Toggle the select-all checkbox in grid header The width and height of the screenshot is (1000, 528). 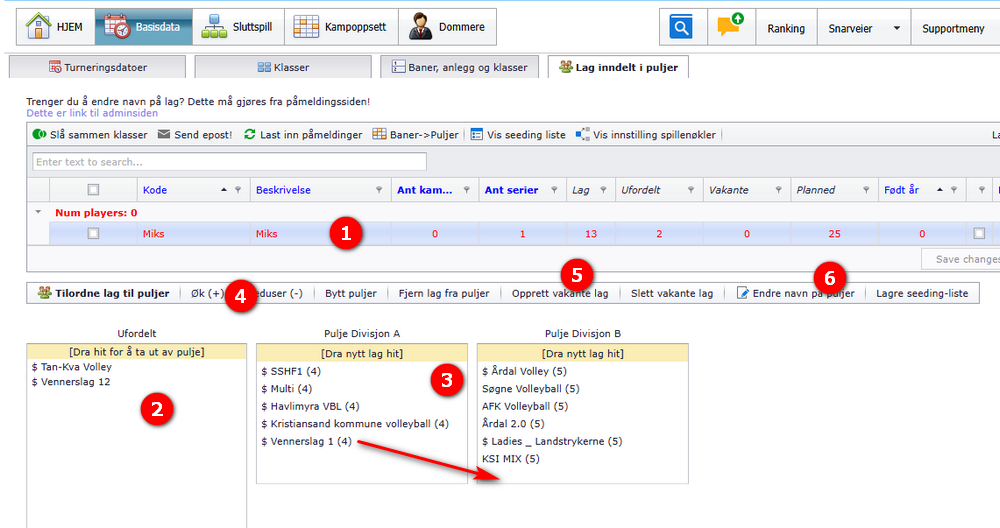(93, 189)
